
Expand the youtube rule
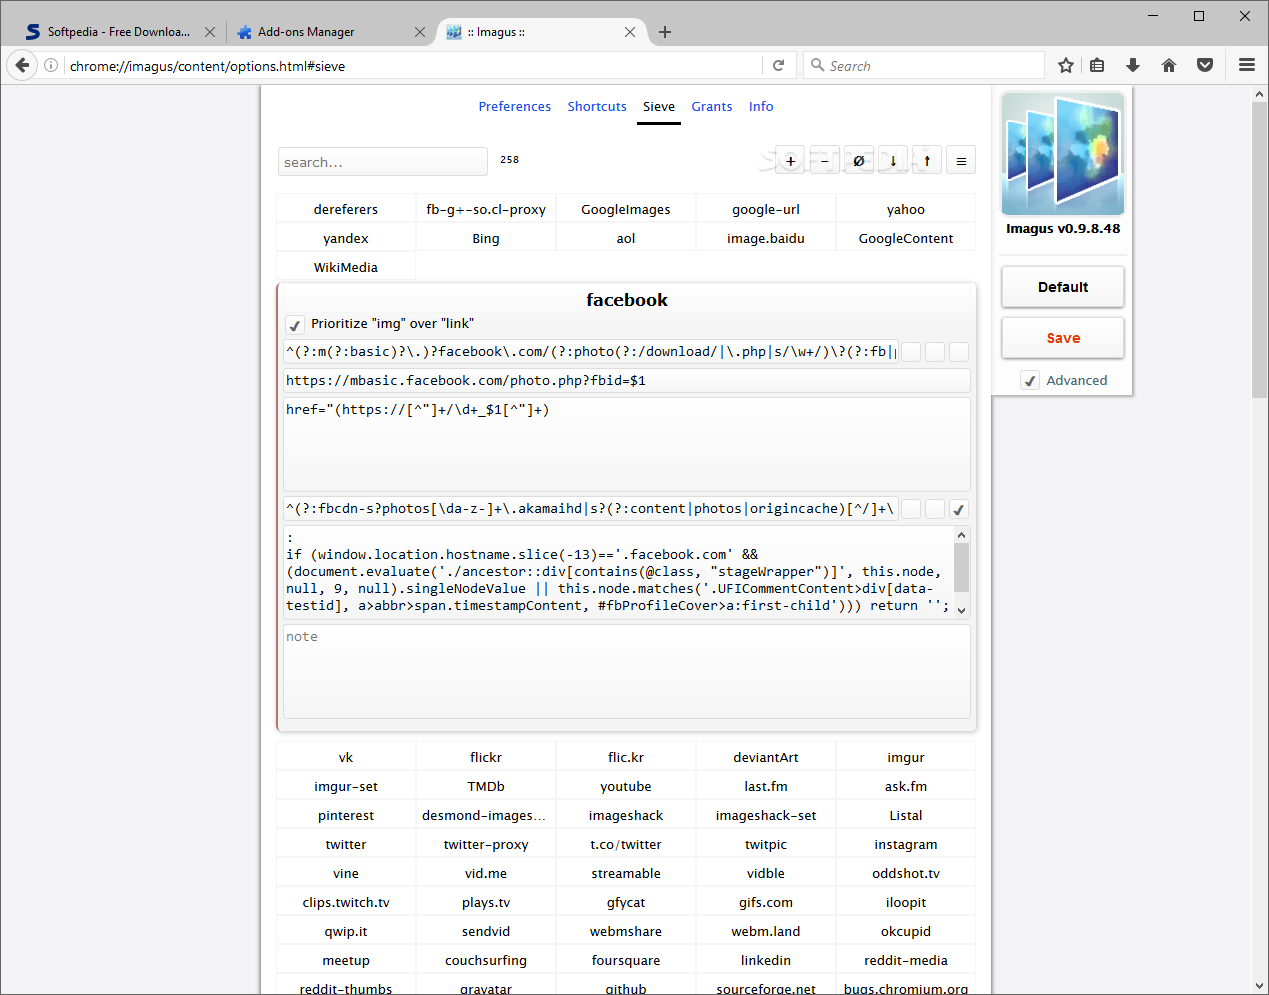pyautogui.click(x=626, y=786)
